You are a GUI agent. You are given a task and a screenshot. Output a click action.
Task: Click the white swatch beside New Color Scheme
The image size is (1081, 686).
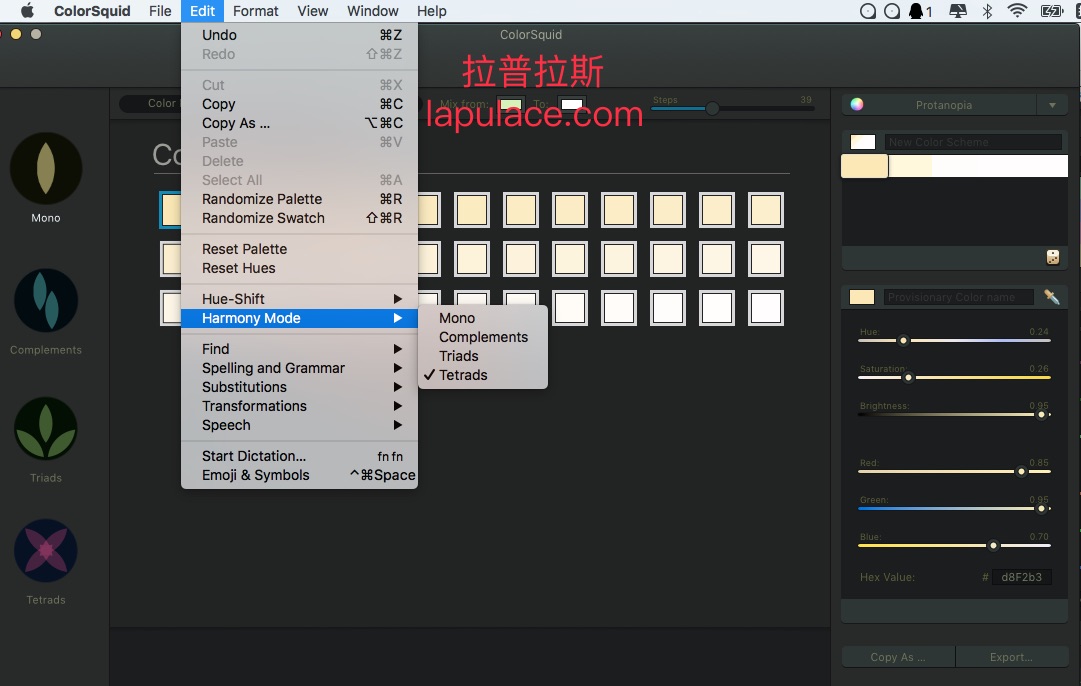tap(862, 142)
